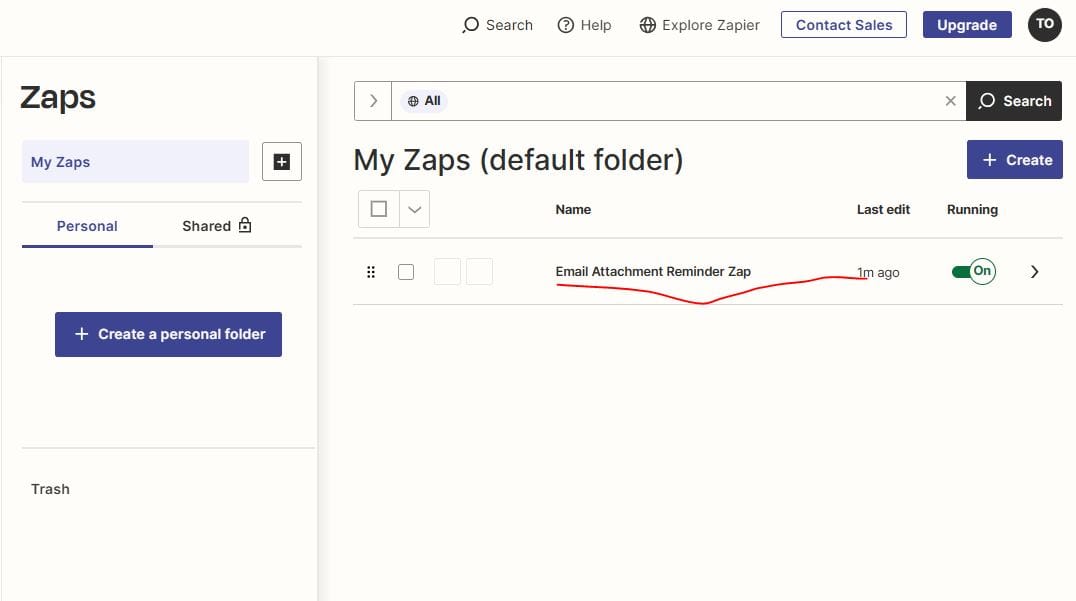Open the Email Attachment Reminder Zap by name
Image resolution: width=1076 pixels, height=601 pixels.
click(x=653, y=271)
